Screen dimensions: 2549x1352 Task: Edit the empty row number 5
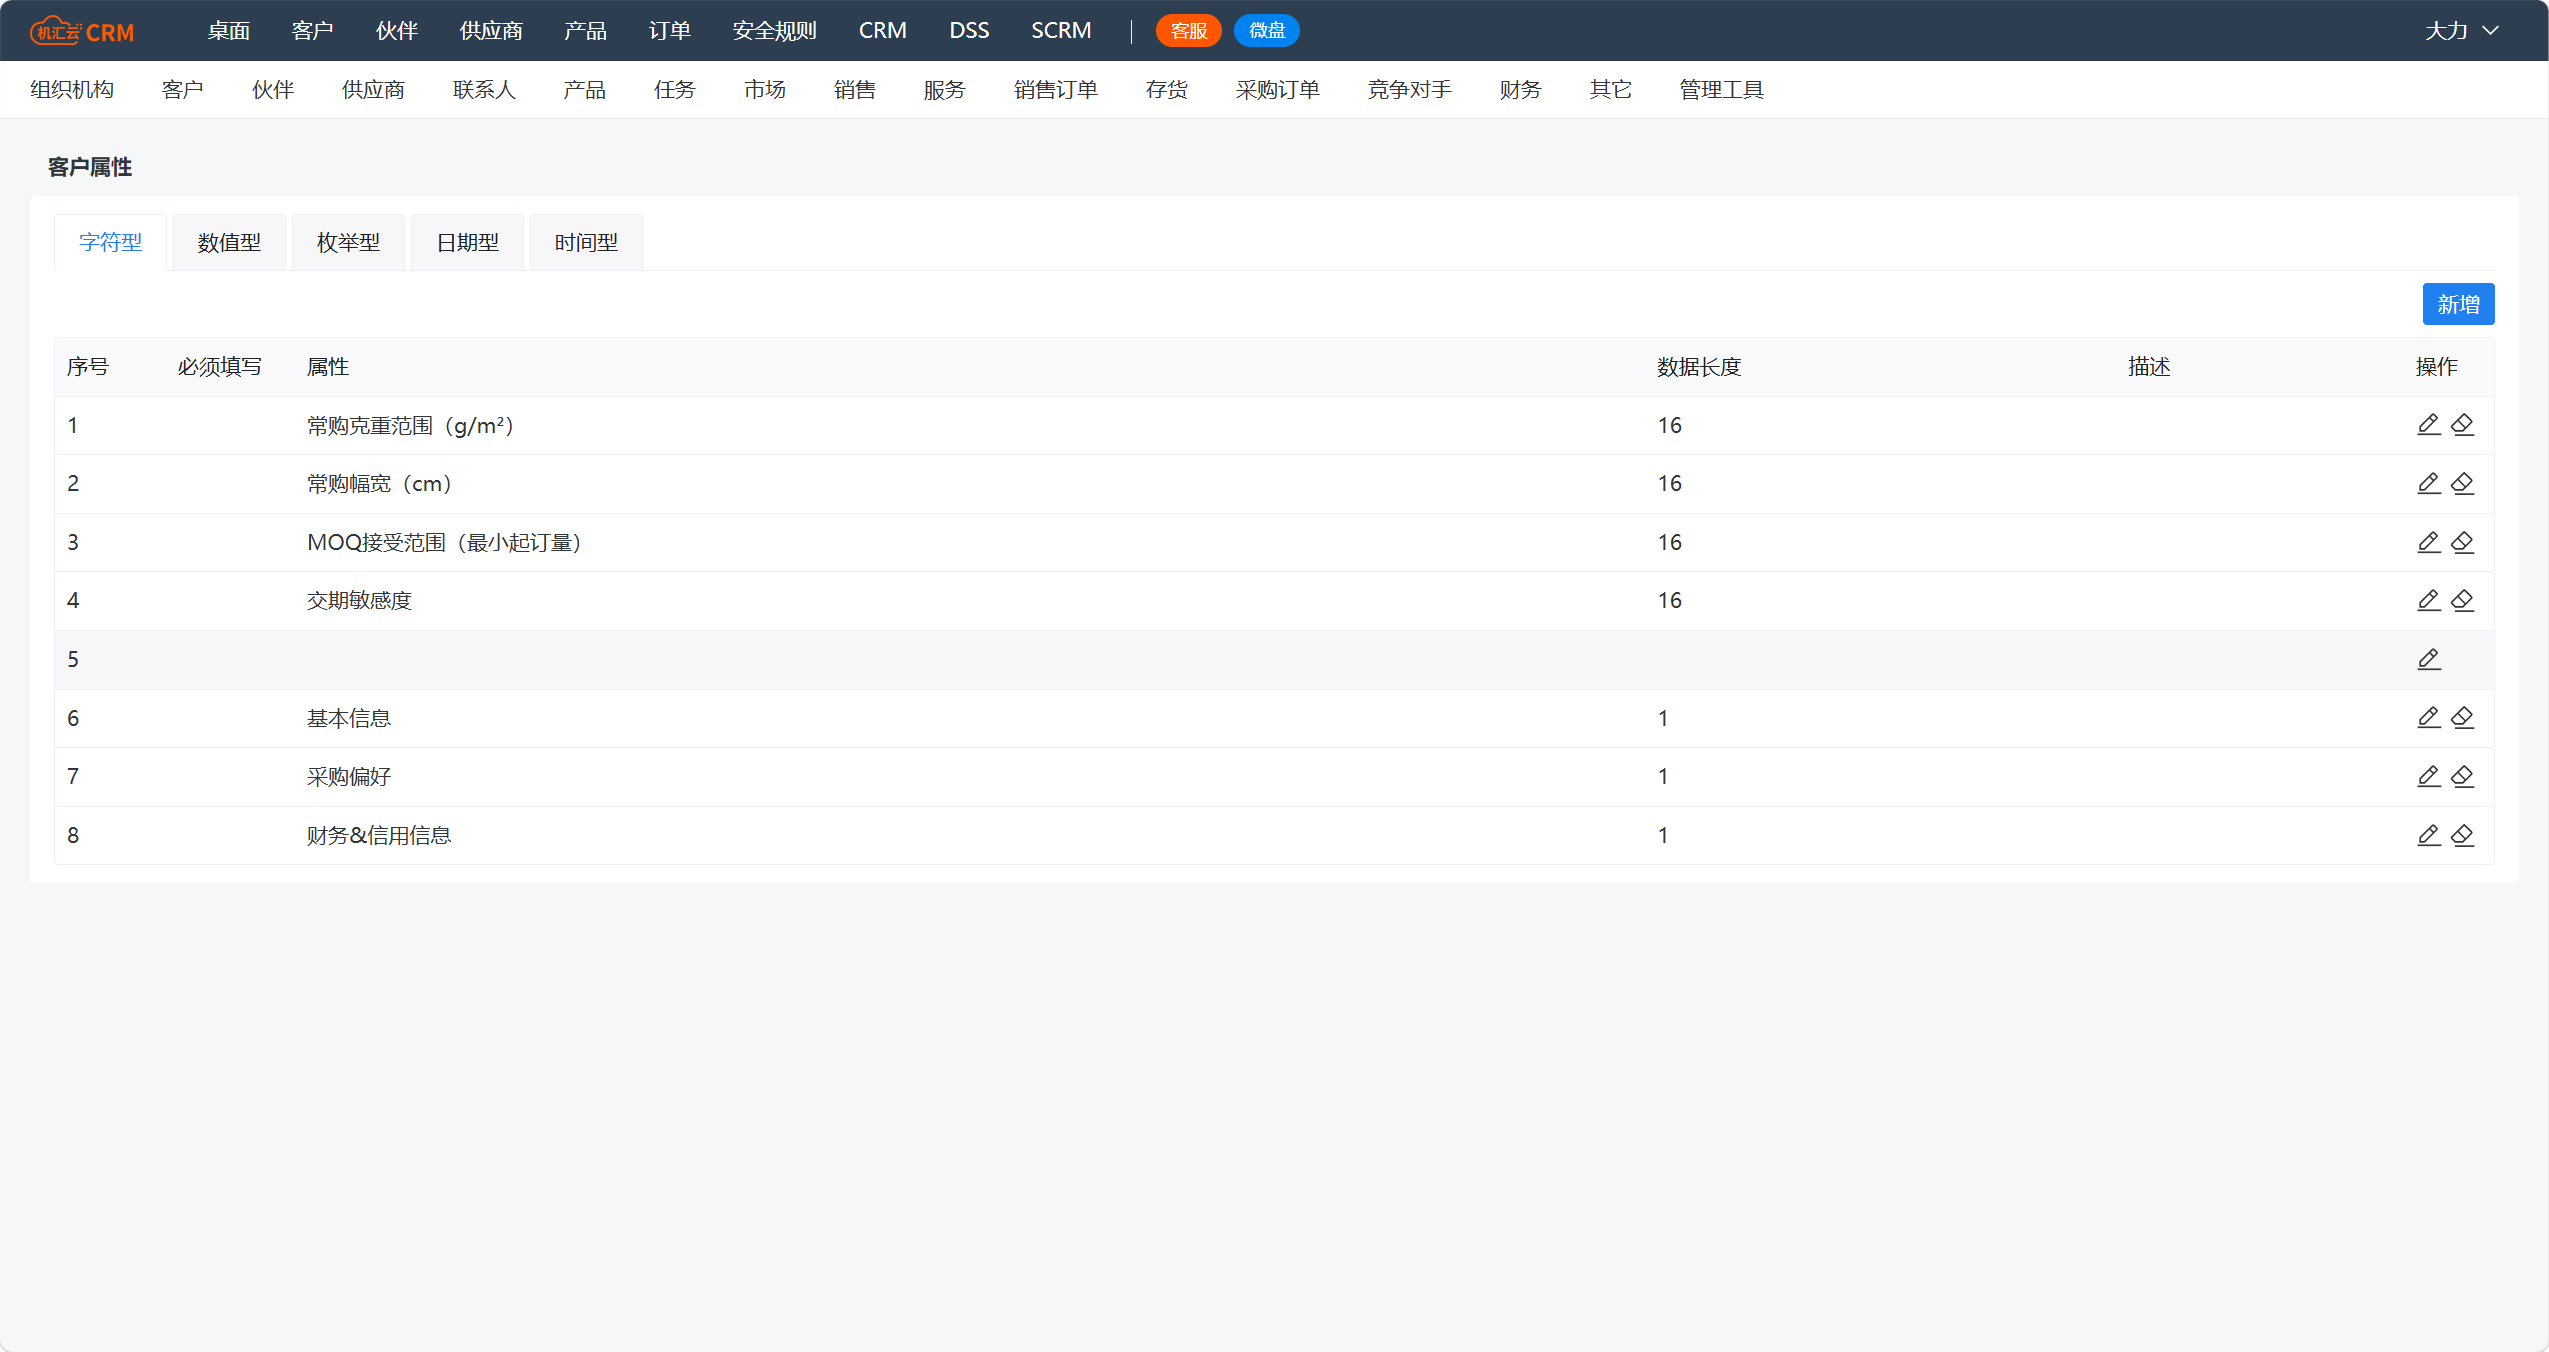[x=2429, y=659]
